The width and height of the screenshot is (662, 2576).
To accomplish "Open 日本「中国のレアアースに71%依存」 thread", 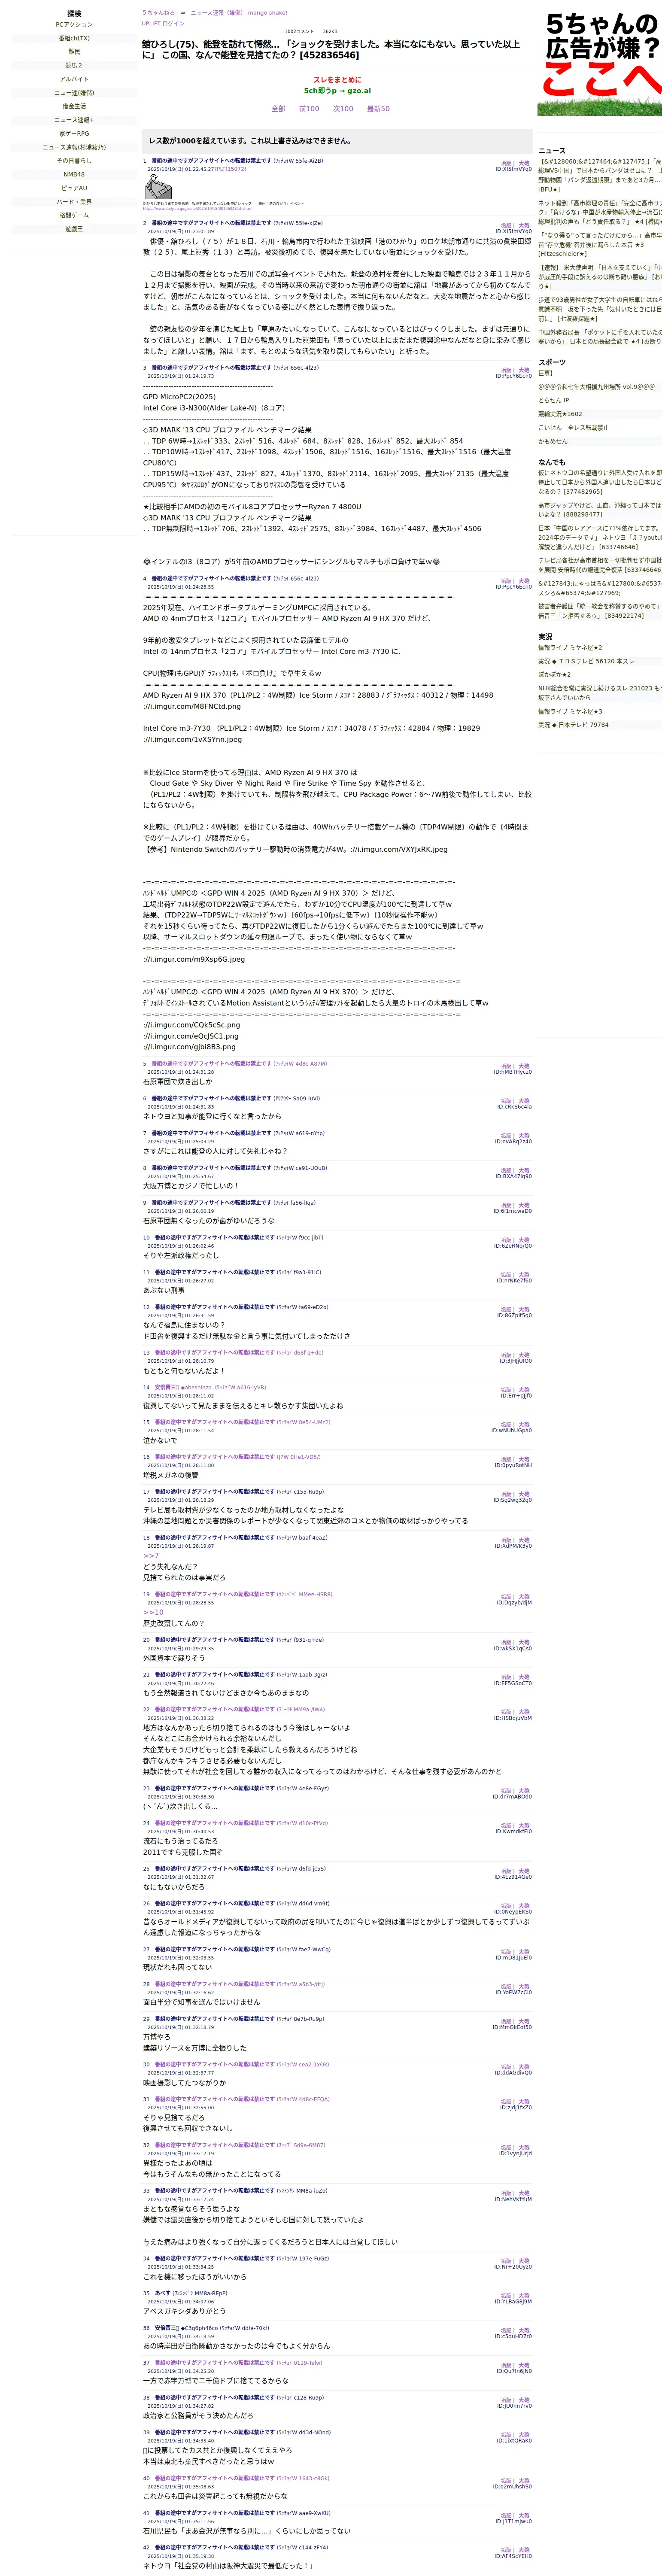I will (x=600, y=538).
